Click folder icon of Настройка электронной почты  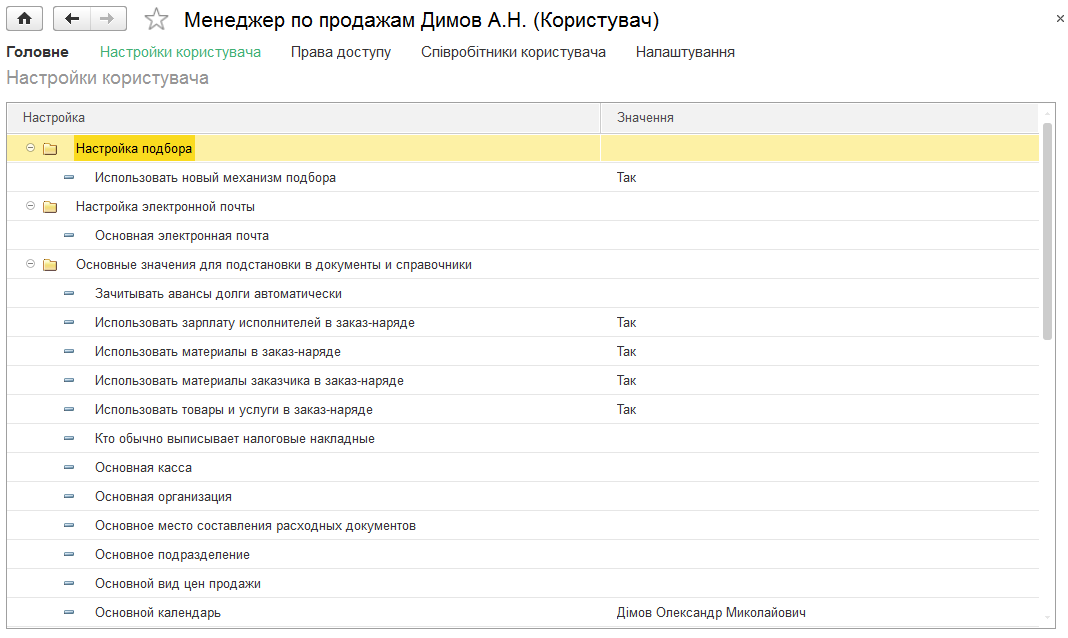tap(50, 206)
